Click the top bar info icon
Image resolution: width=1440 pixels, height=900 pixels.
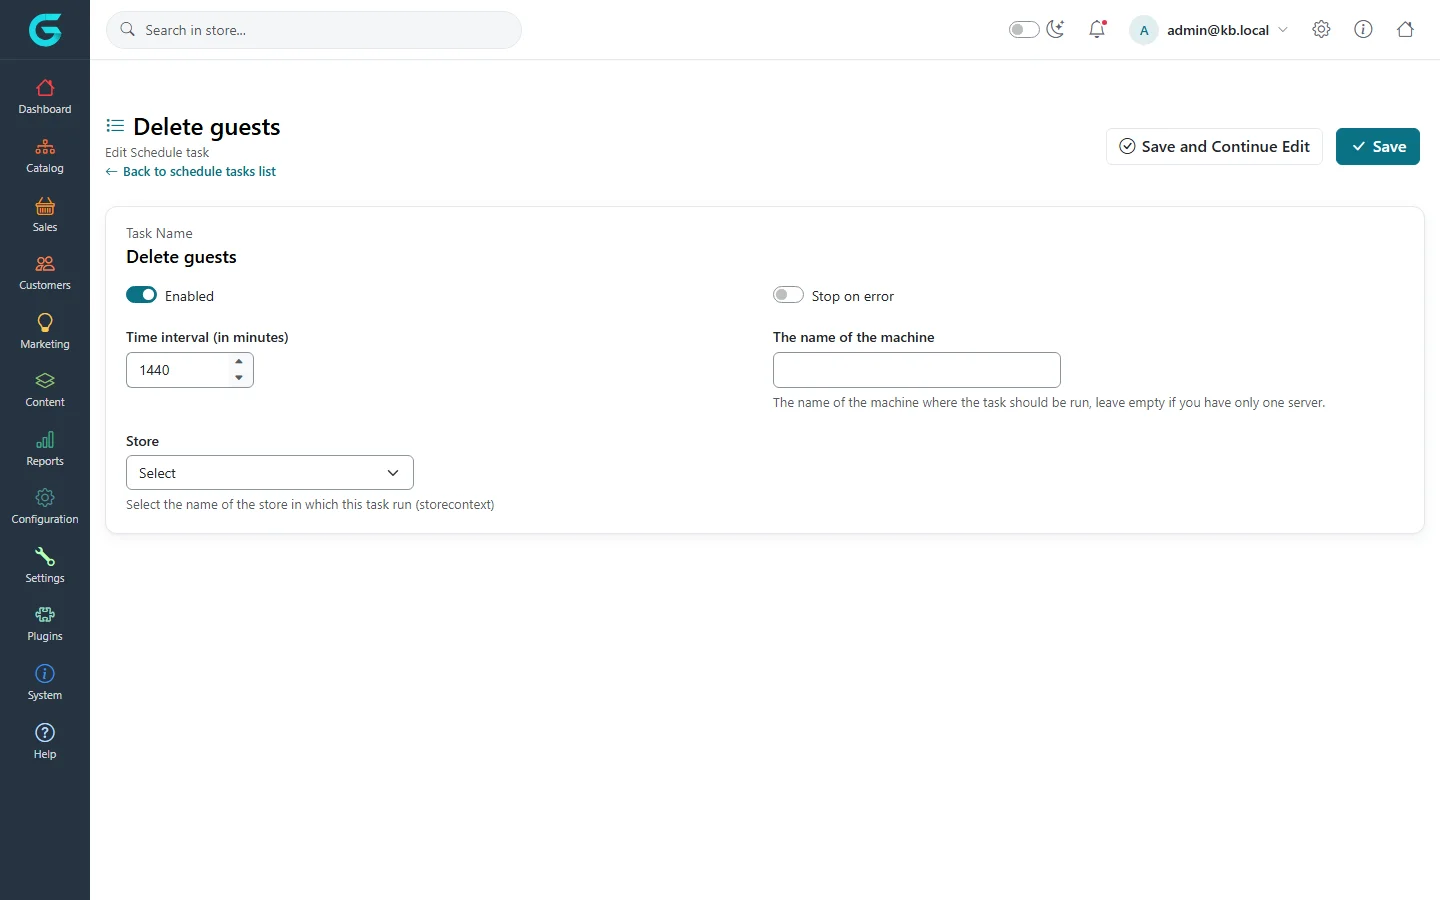pyautogui.click(x=1363, y=29)
